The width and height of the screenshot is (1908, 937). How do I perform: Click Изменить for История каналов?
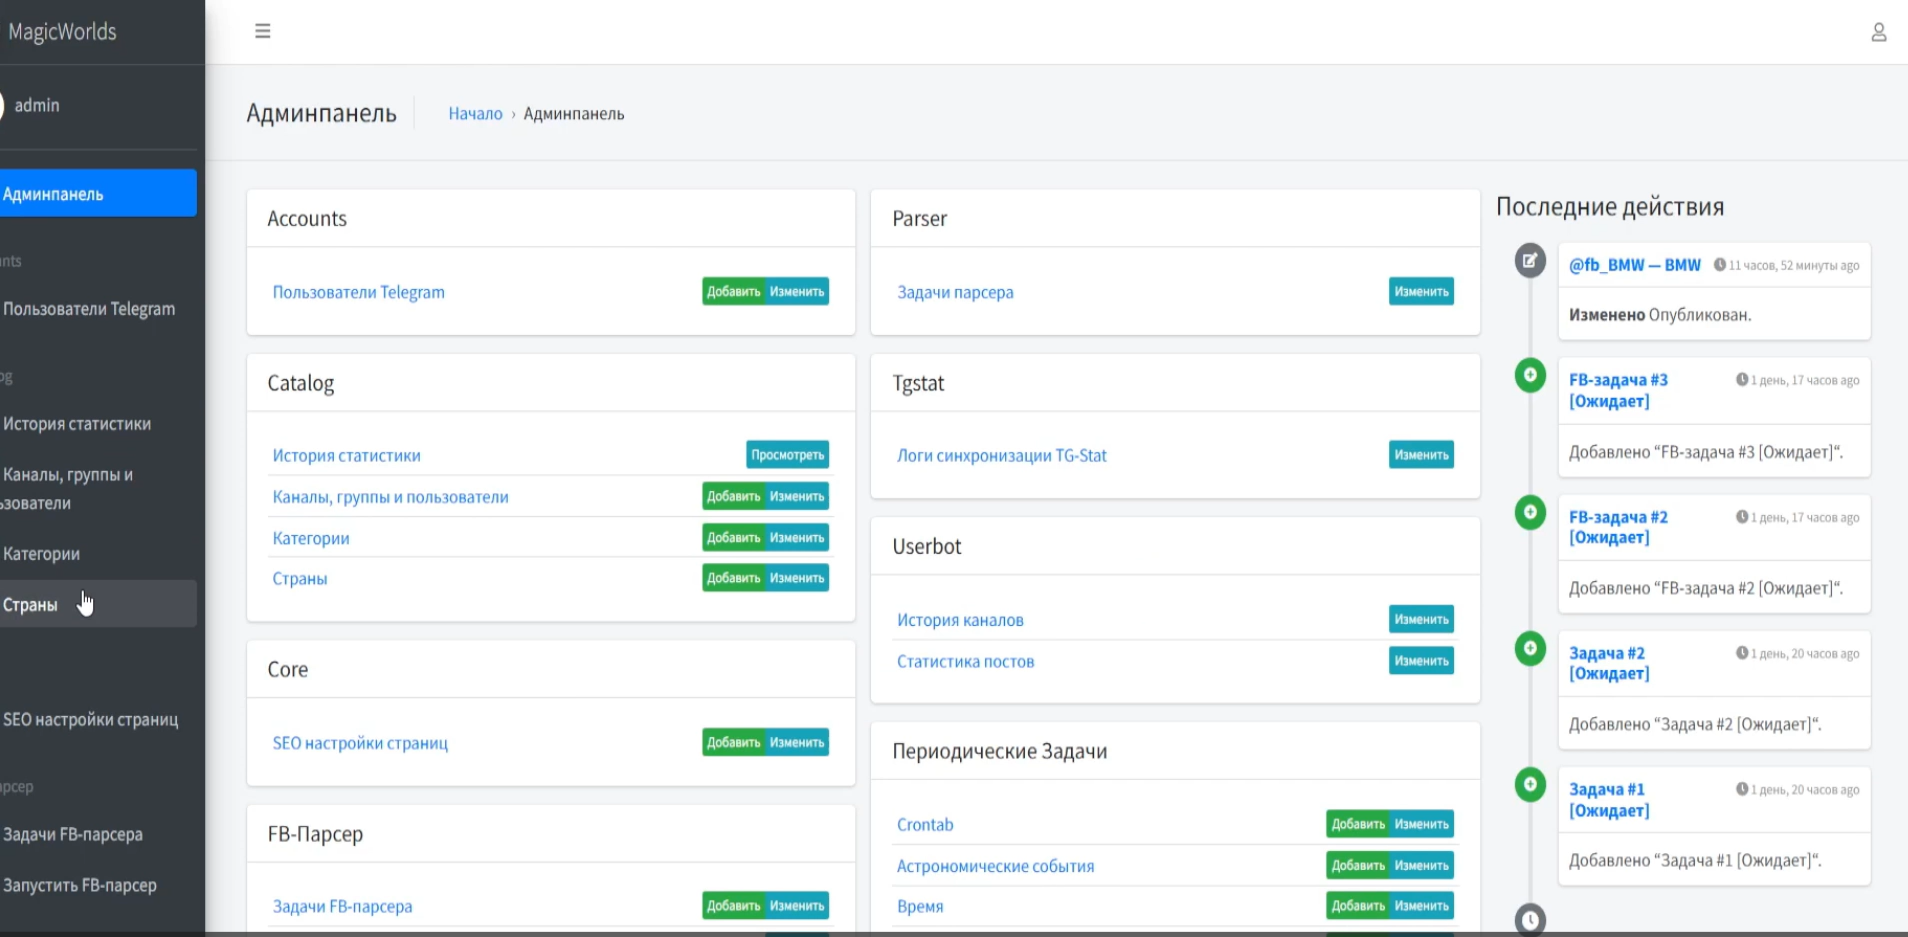(x=1421, y=619)
